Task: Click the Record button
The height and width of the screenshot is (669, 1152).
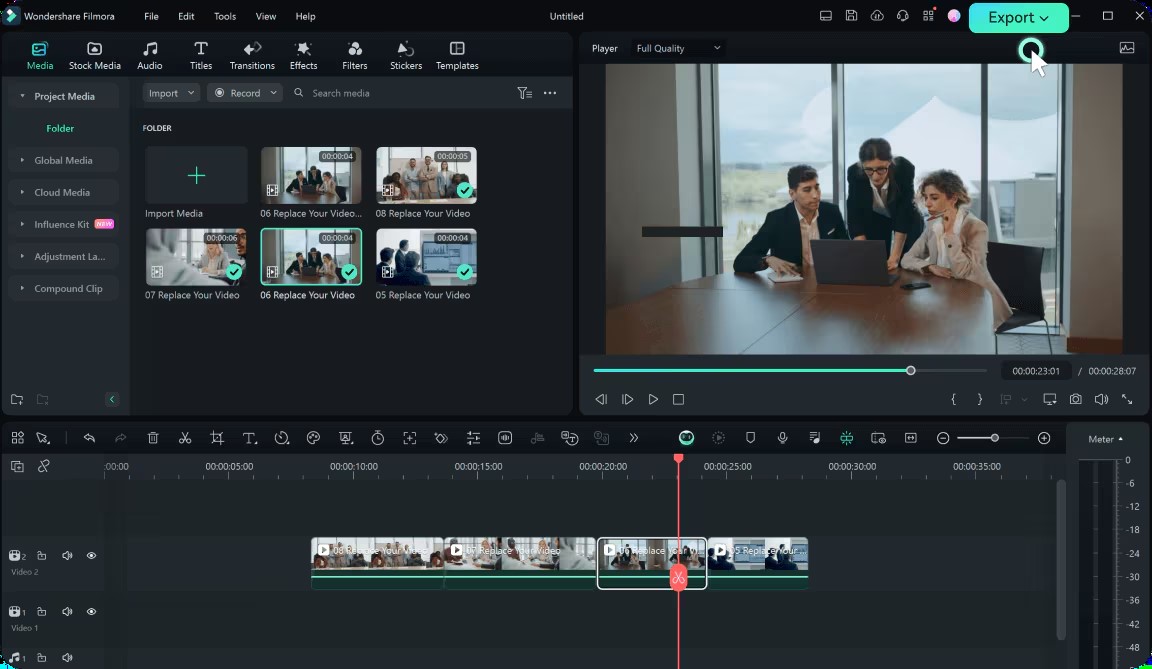Action: (245, 93)
